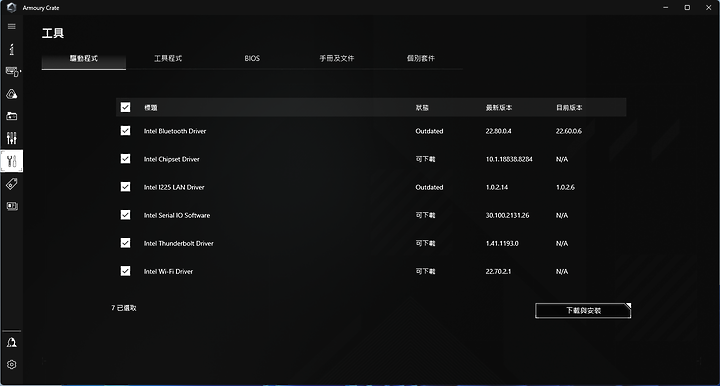
Task: Uncheck the Intel Chipset Driver checkbox
Action: (125, 159)
